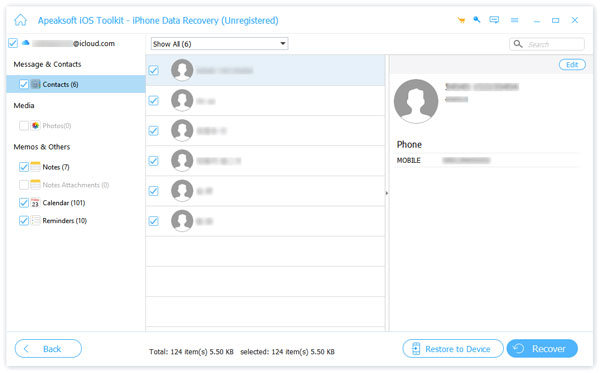
Task: Click the fourth contact's avatar
Action: point(182,161)
